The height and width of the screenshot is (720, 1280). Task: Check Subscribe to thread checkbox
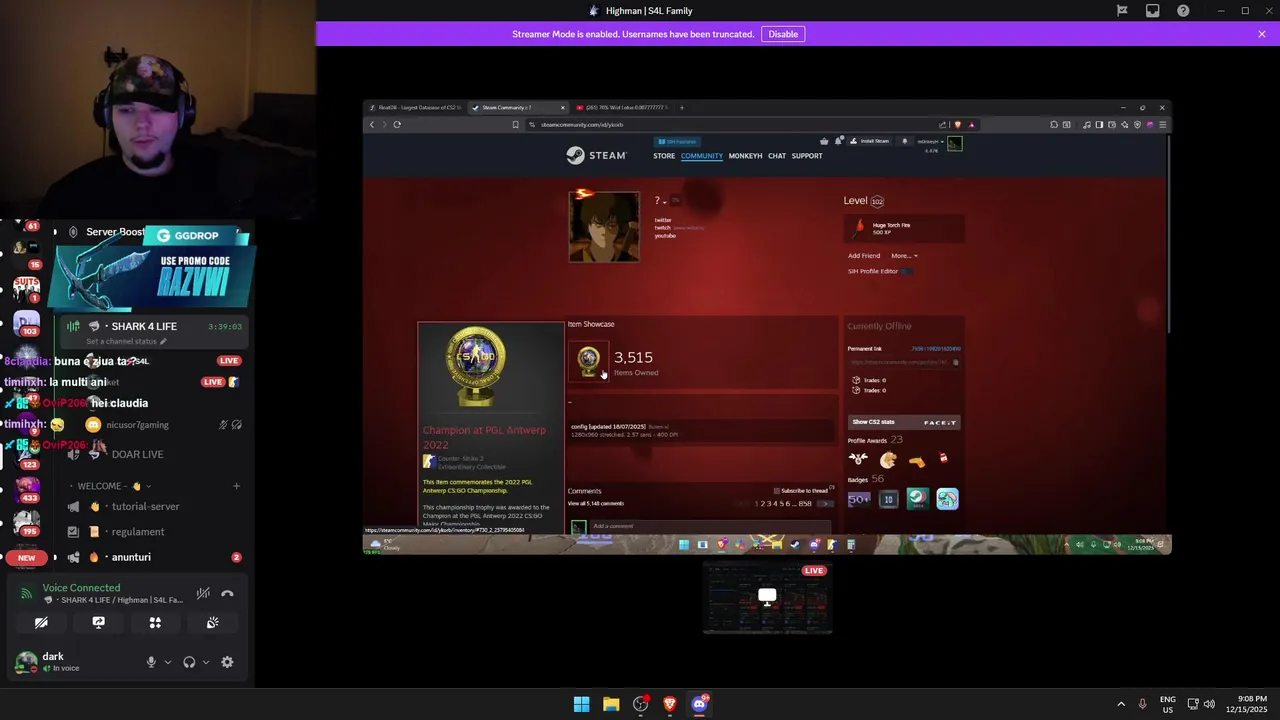(x=777, y=491)
